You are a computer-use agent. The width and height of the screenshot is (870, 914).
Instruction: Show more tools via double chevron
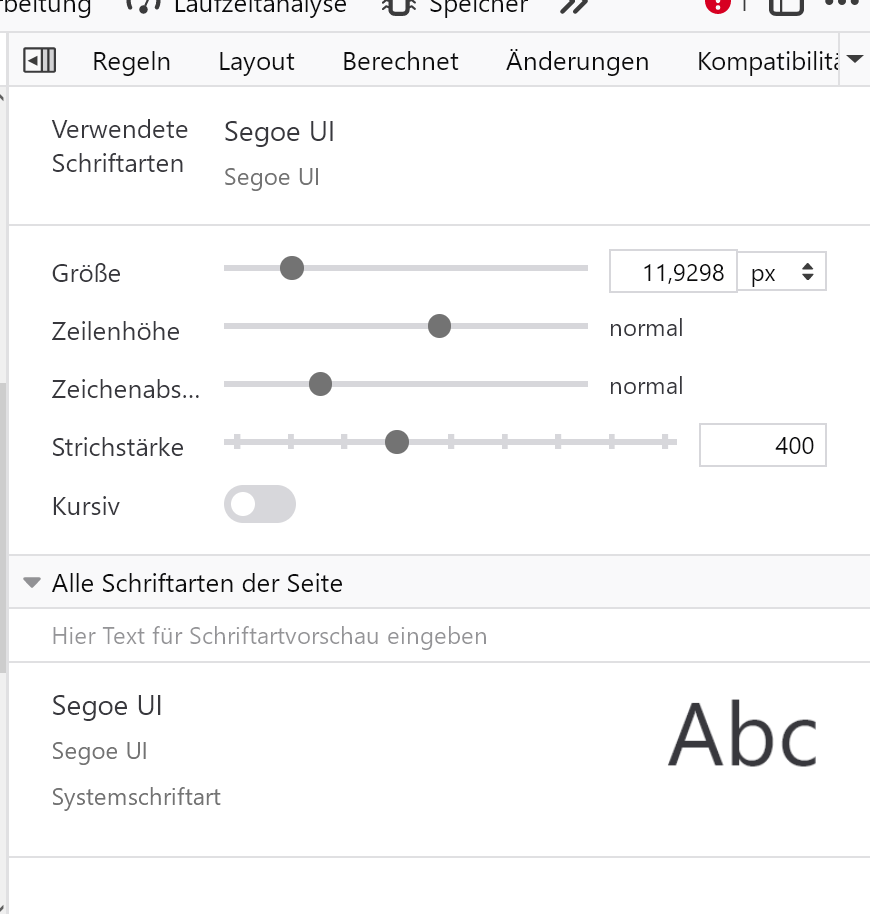[573, 6]
